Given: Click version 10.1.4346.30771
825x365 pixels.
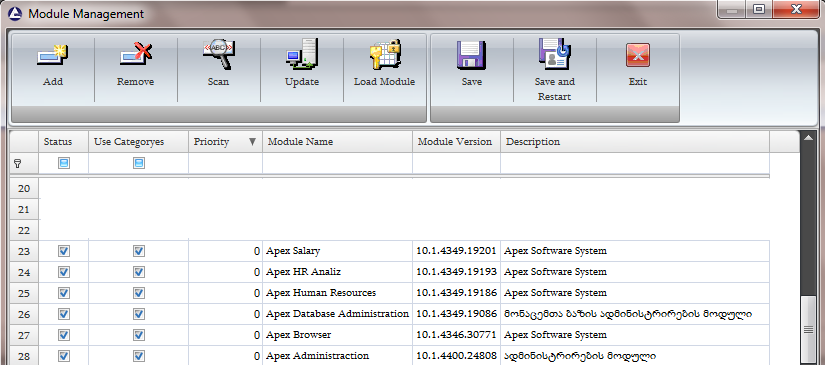Looking at the screenshot, I should pyautogui.click(x=456, y=335).
